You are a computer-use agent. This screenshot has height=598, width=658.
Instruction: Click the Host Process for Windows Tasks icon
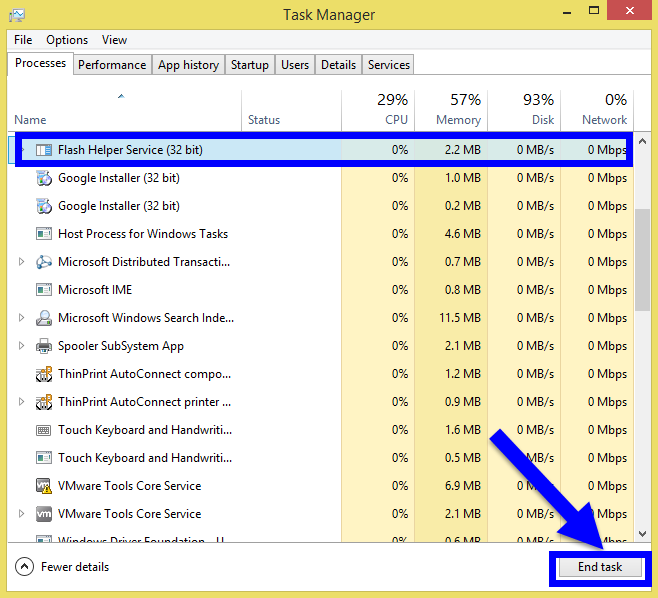click(x=44, y=234)
